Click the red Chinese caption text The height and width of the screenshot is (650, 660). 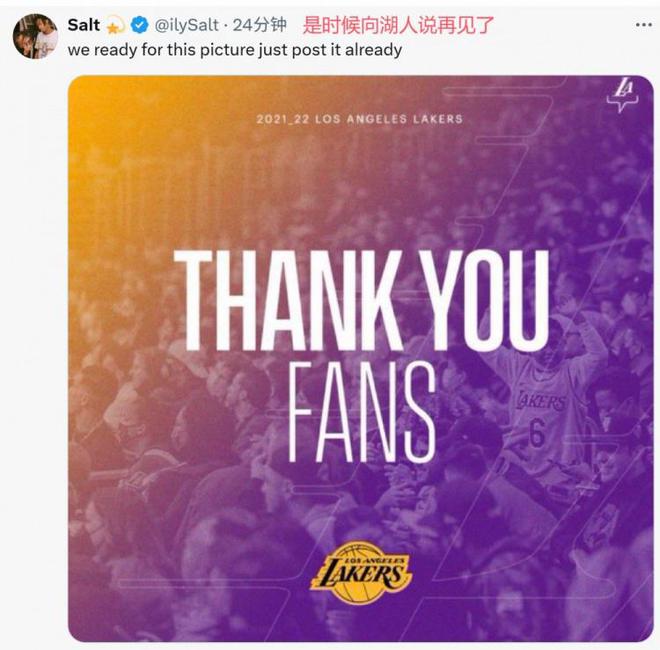(x=398, y=25)
